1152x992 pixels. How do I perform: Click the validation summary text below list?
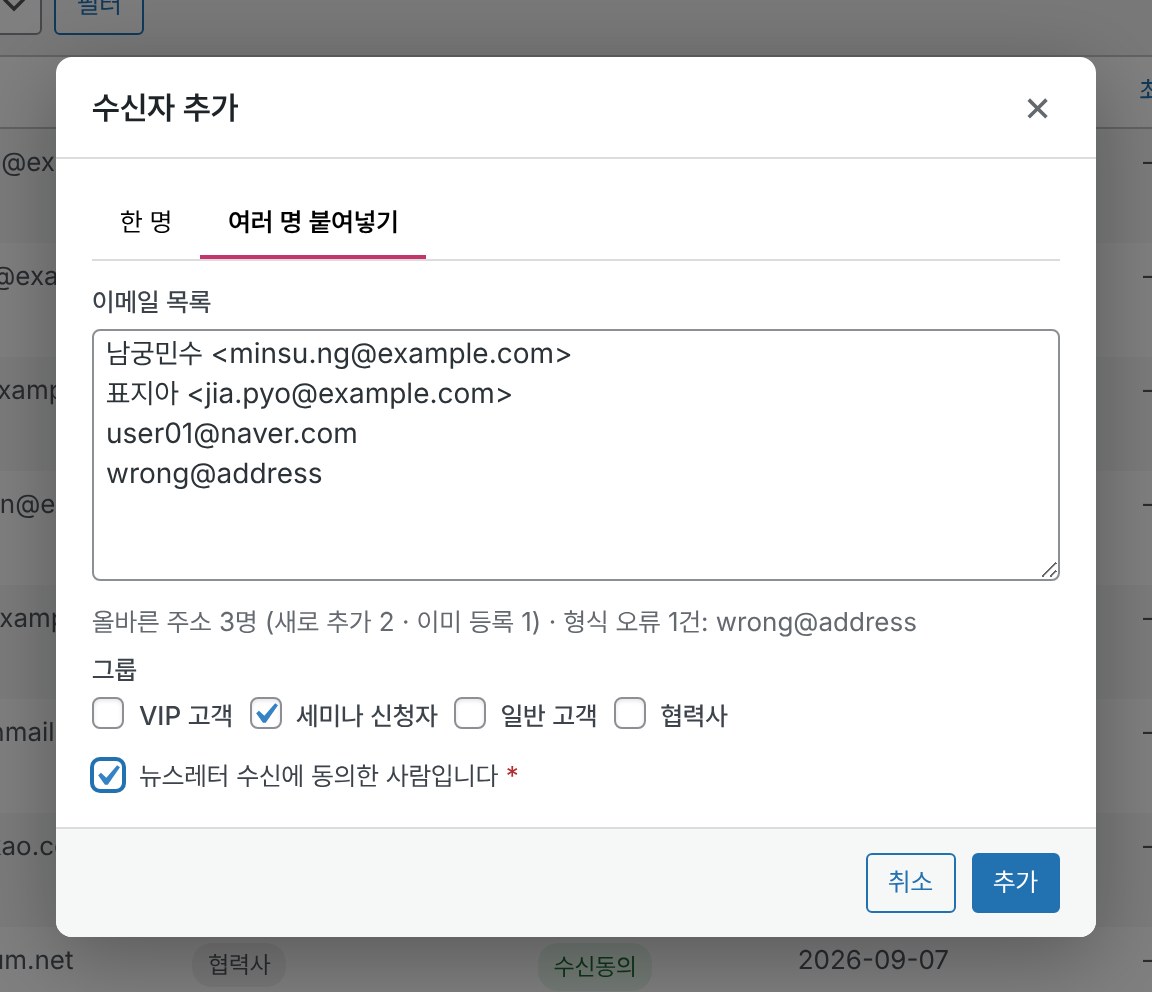point(504,622)
